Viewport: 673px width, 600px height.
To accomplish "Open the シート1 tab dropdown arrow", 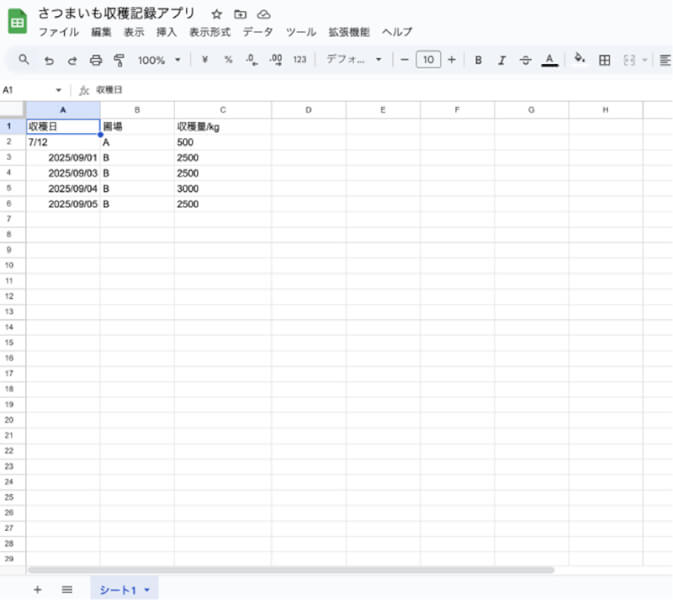I will pos(149,591).
